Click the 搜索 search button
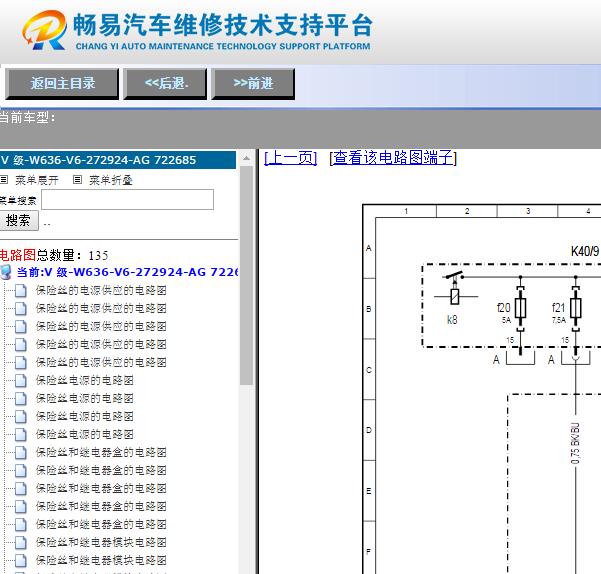 coord(18,220)
